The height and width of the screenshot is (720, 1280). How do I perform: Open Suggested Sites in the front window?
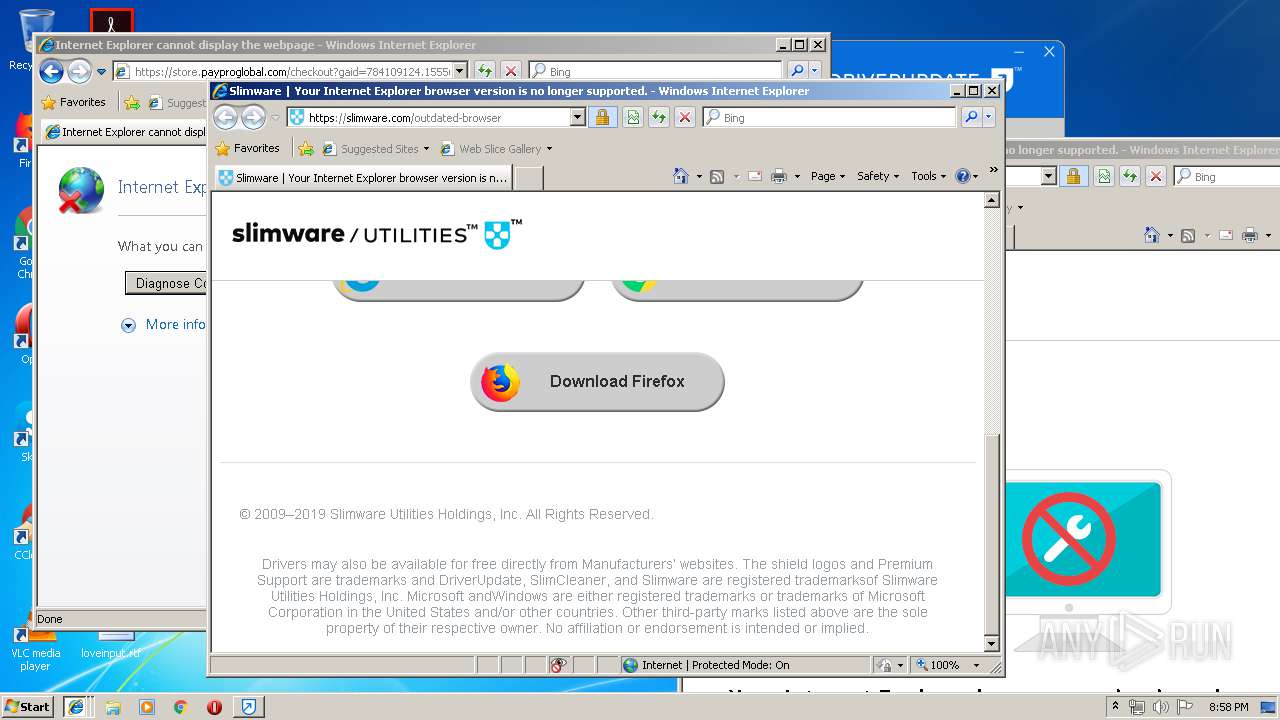[x=375, y=149]
